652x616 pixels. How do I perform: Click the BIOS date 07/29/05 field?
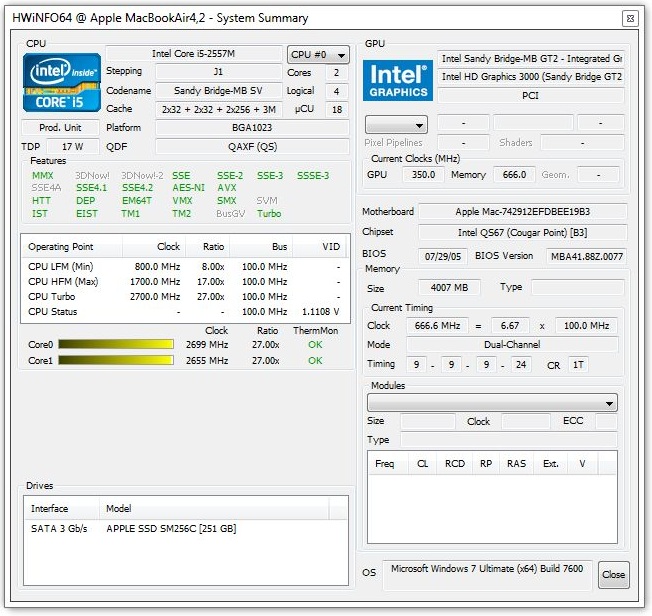443,256
